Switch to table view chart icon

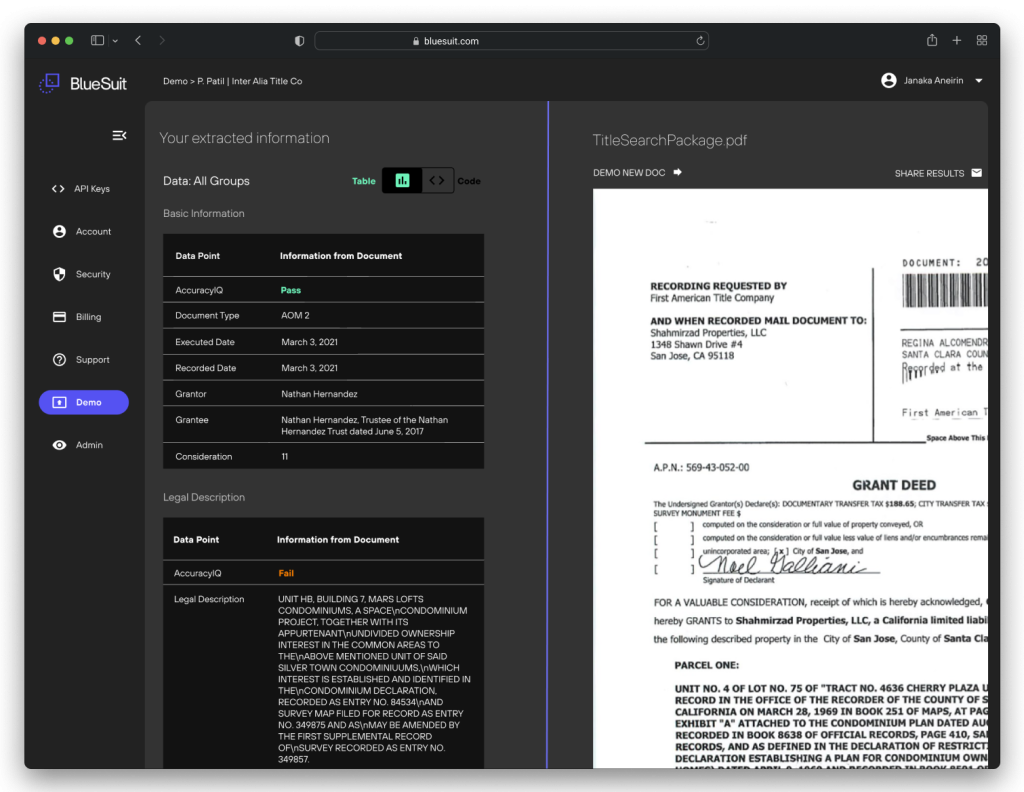point(402,181)
